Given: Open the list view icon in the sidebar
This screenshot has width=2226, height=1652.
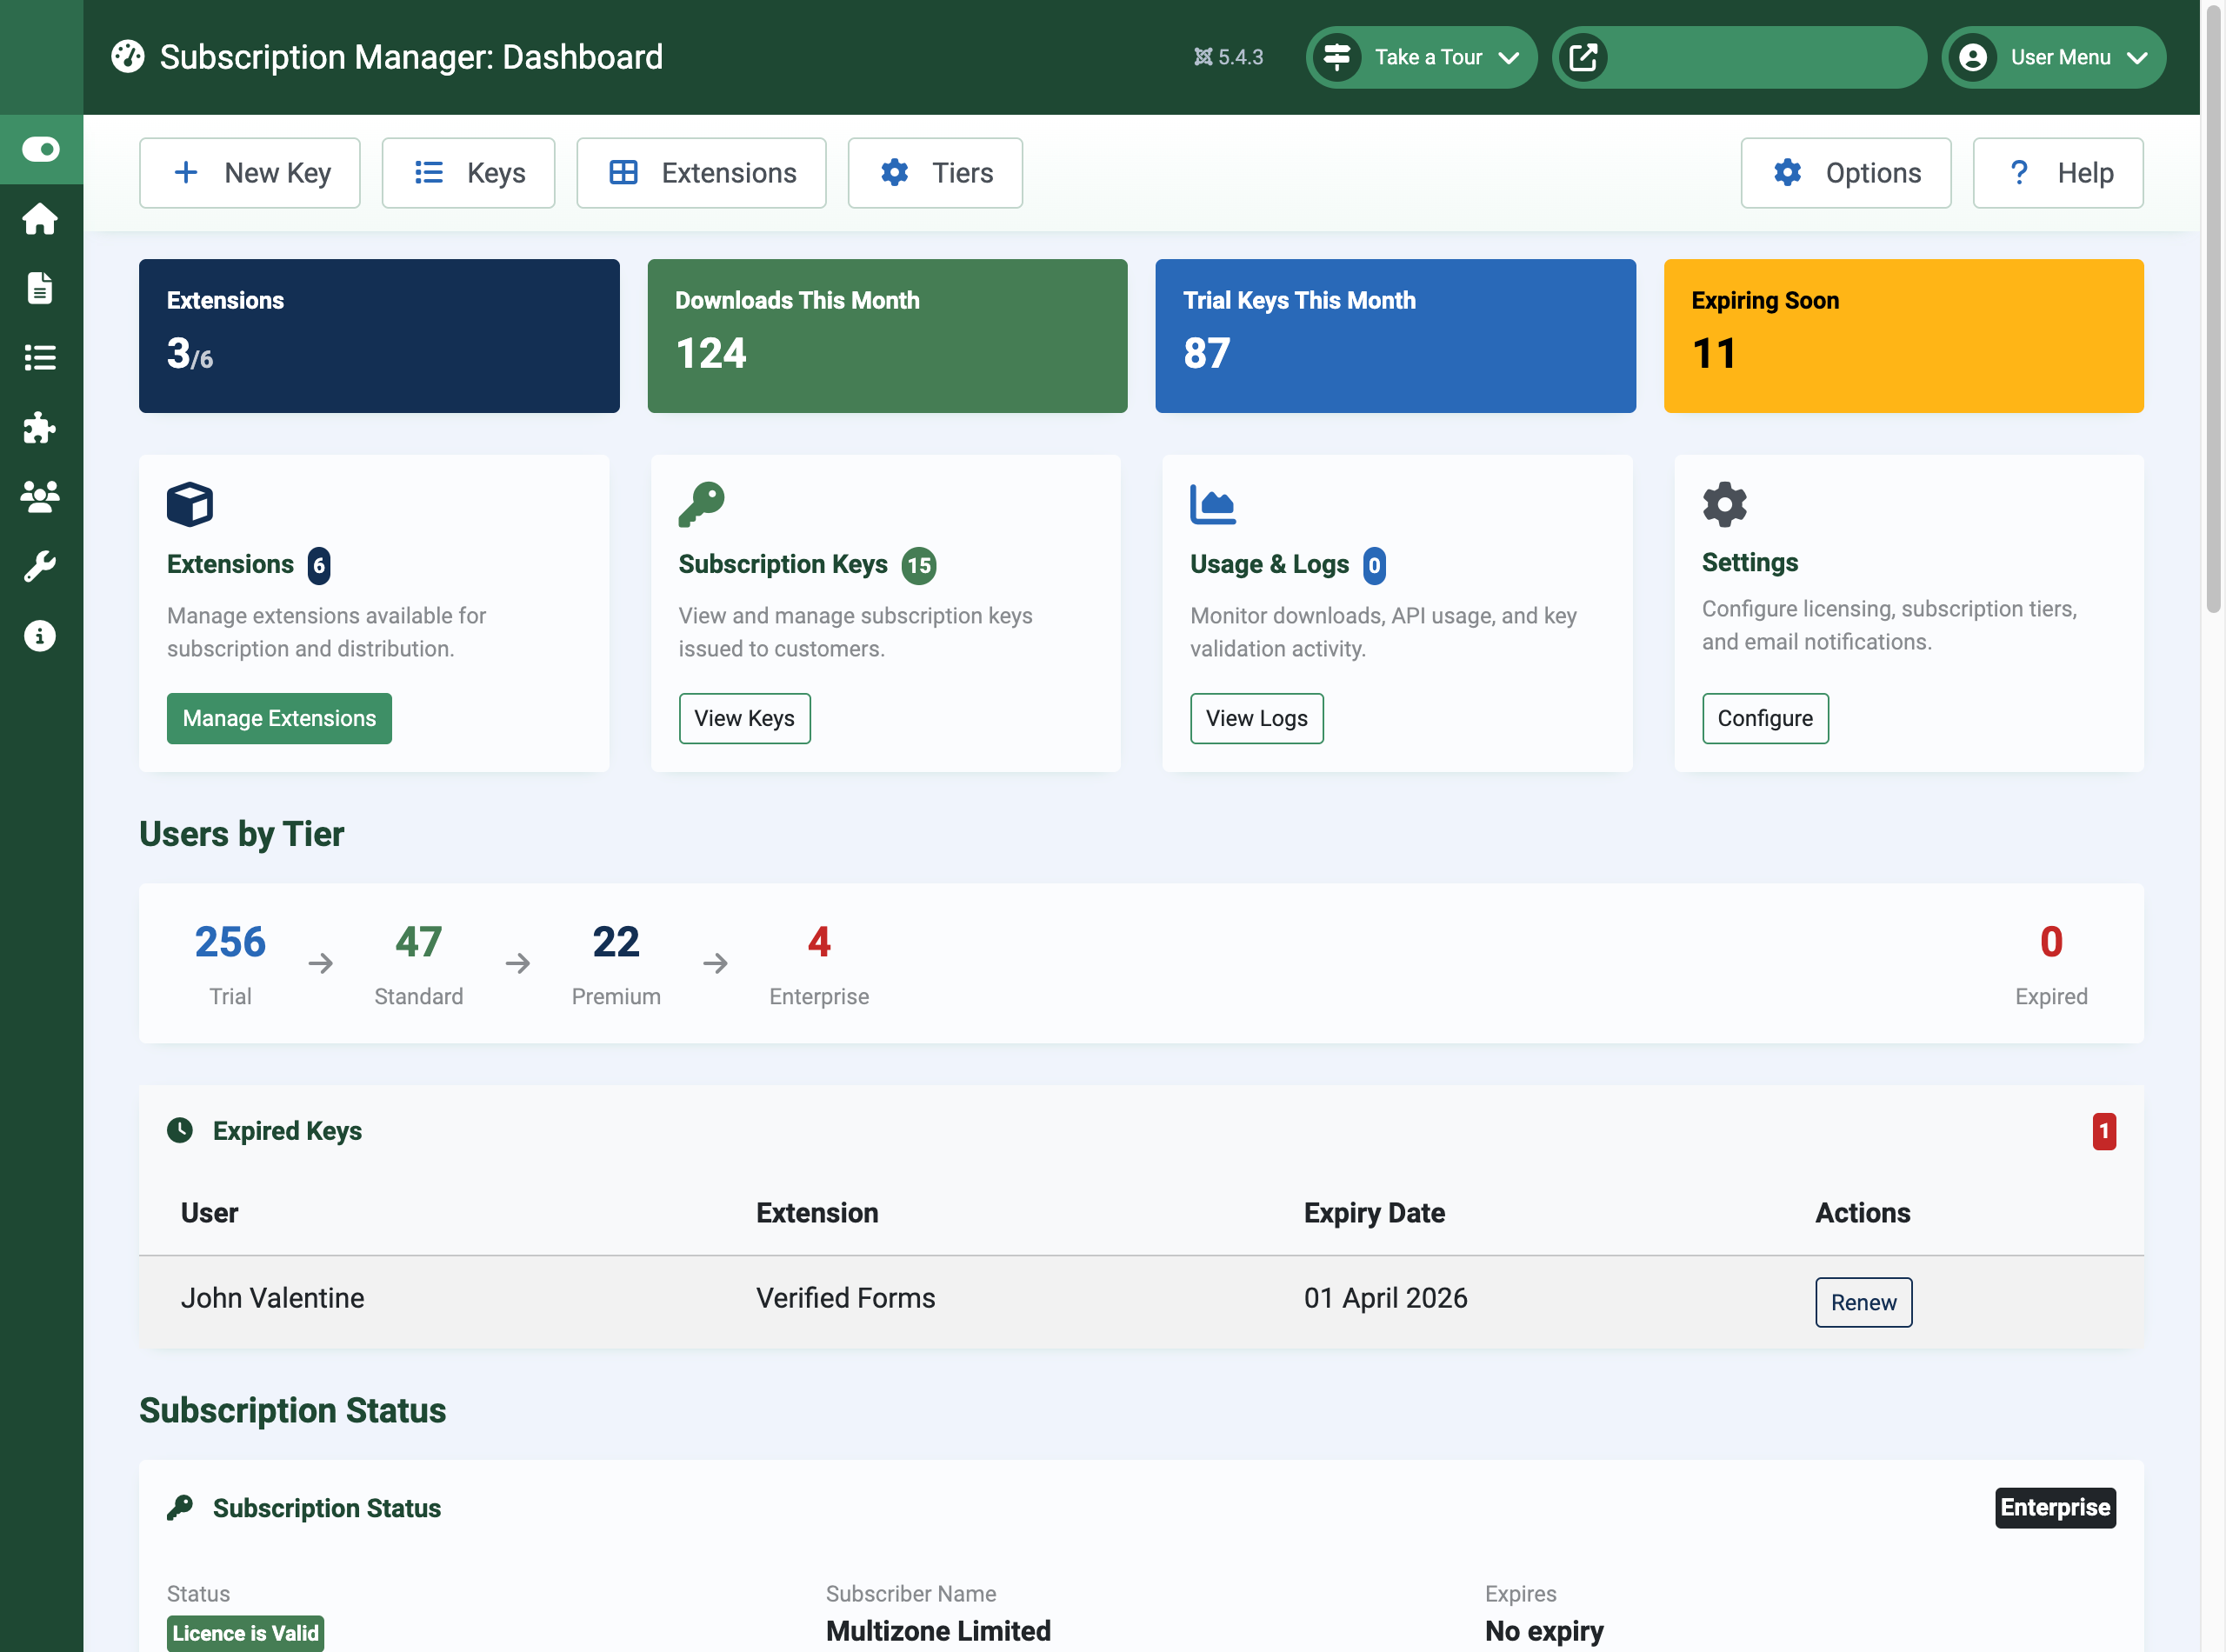Looking at the screenshot, I should coord(40,359).
